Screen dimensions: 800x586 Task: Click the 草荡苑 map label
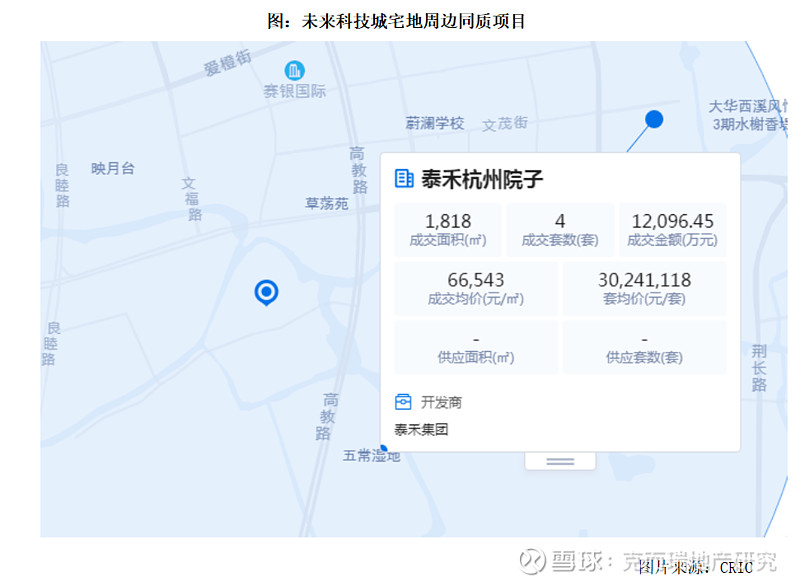pos(327,203)
